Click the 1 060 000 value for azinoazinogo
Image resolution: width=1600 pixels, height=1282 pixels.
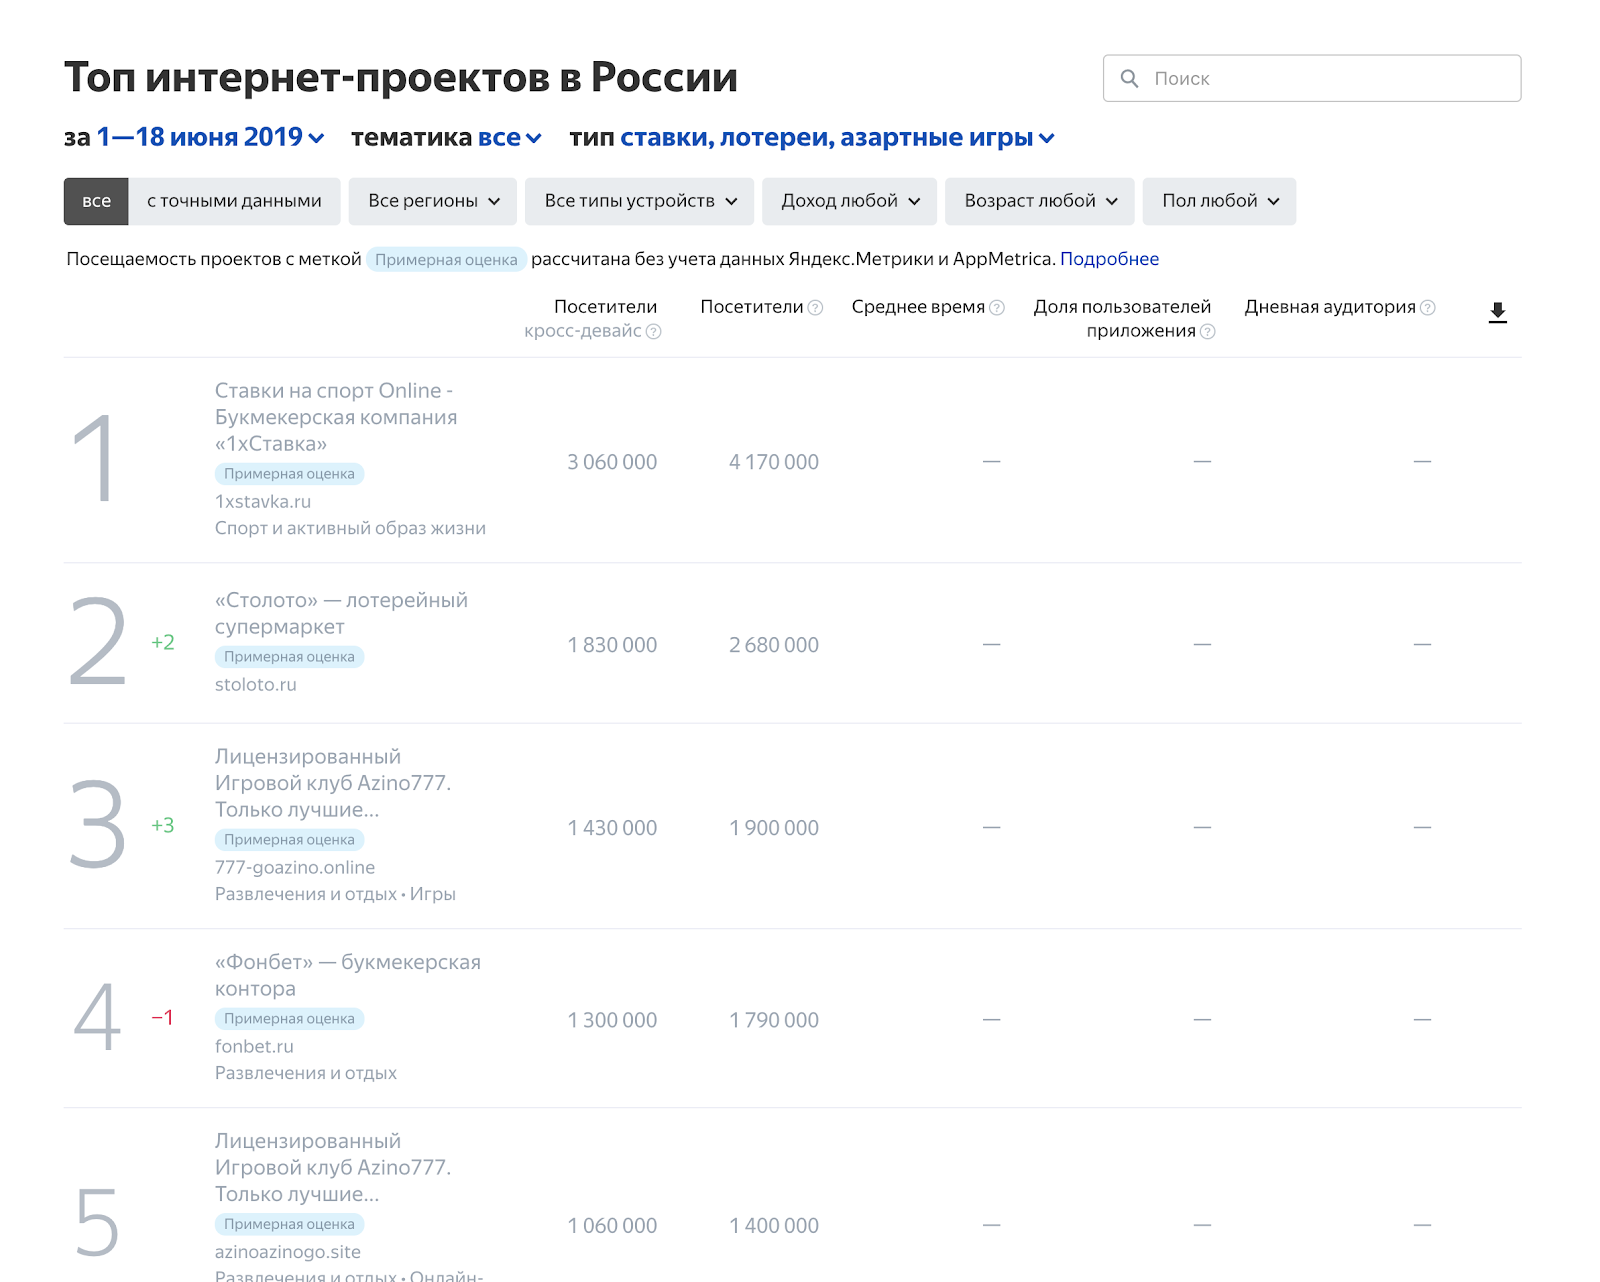(612, 1225)
